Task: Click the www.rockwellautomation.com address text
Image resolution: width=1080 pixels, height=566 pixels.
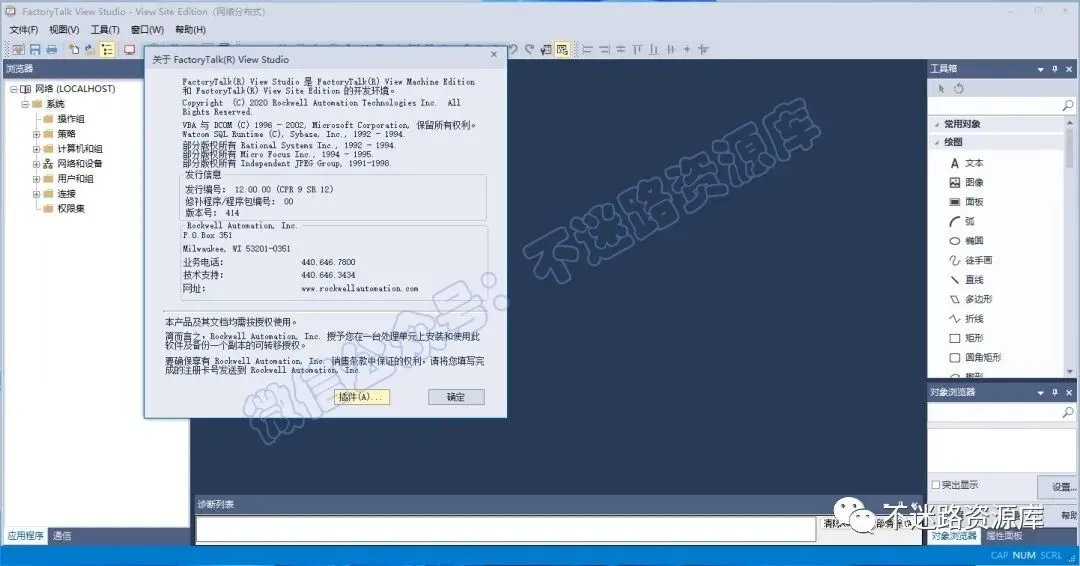Action: point(360,289)
